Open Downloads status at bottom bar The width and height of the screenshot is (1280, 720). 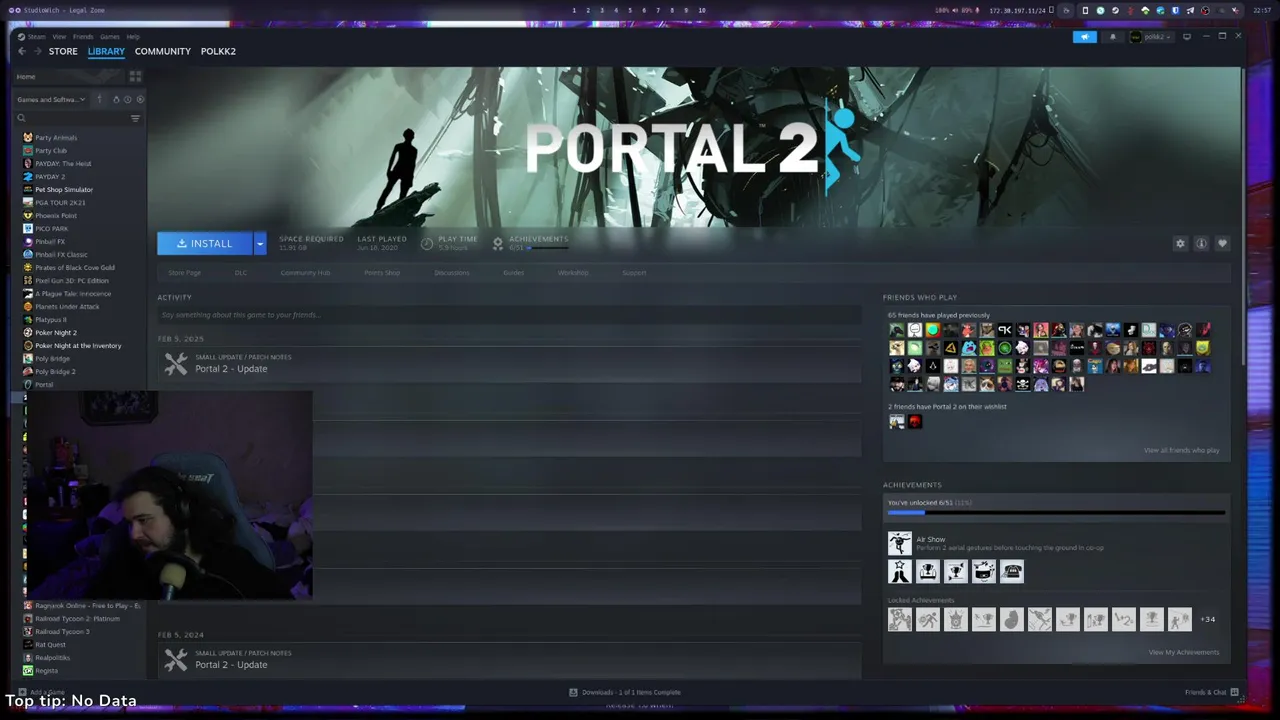coord(625,692)
